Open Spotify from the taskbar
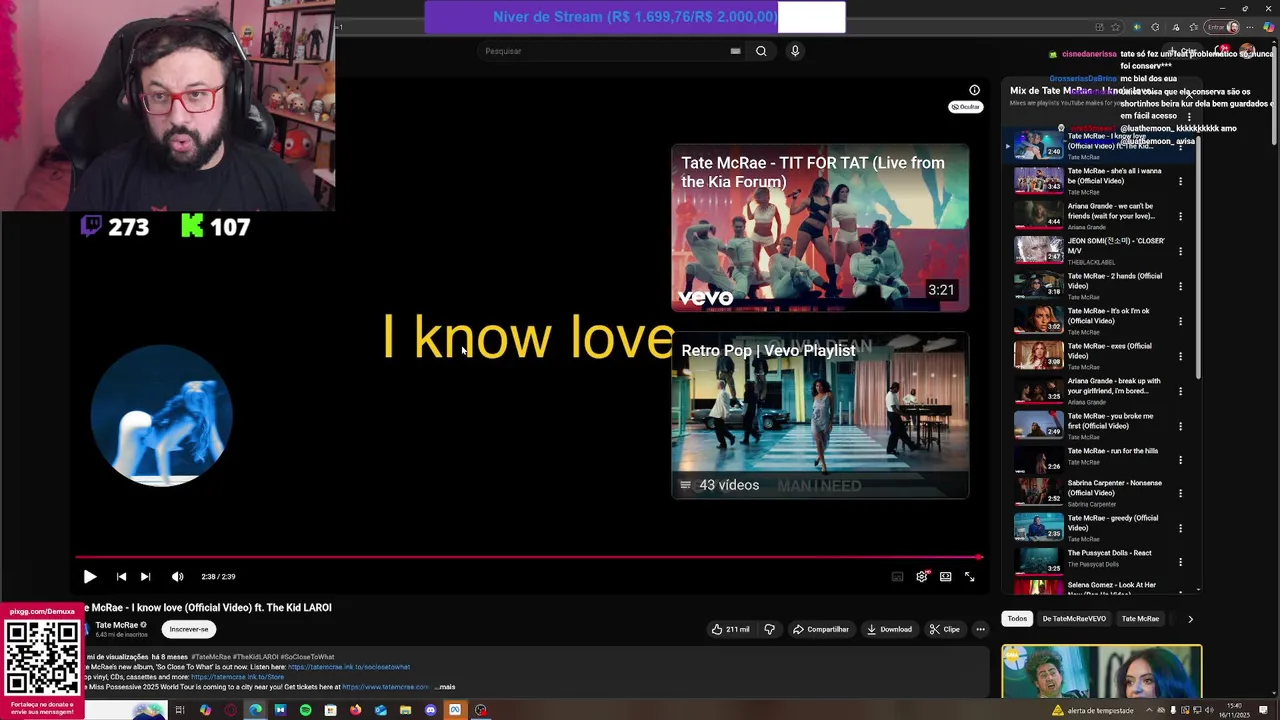This screenshot has height=720, width=1280. pos(305,710)
